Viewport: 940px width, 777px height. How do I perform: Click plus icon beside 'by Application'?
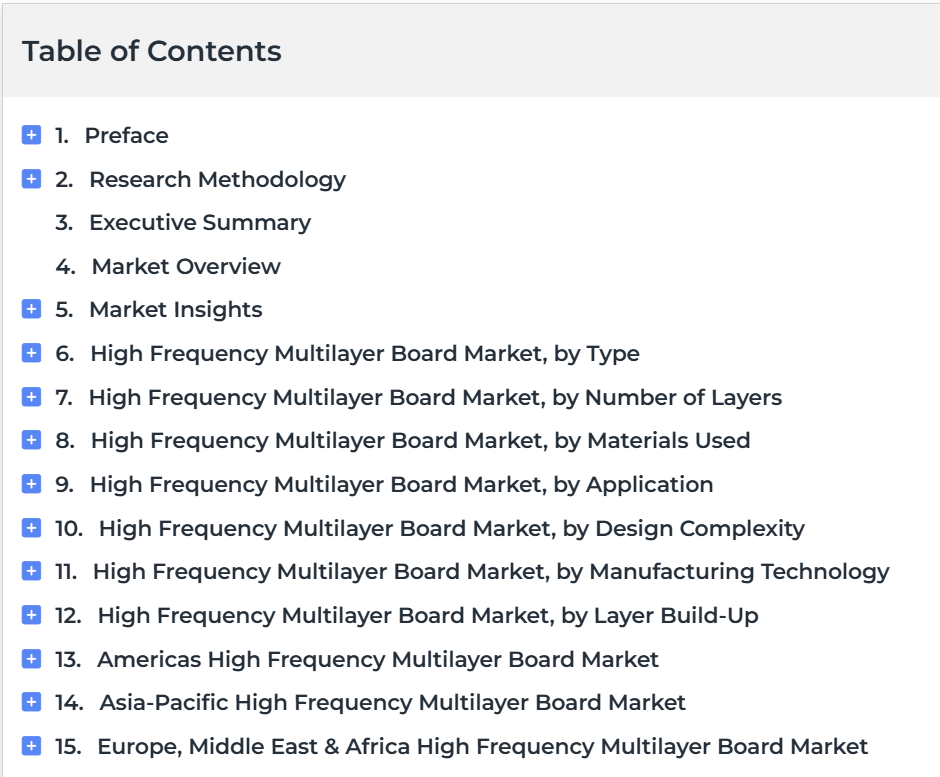pyautogui.click(x=31, y=484)
